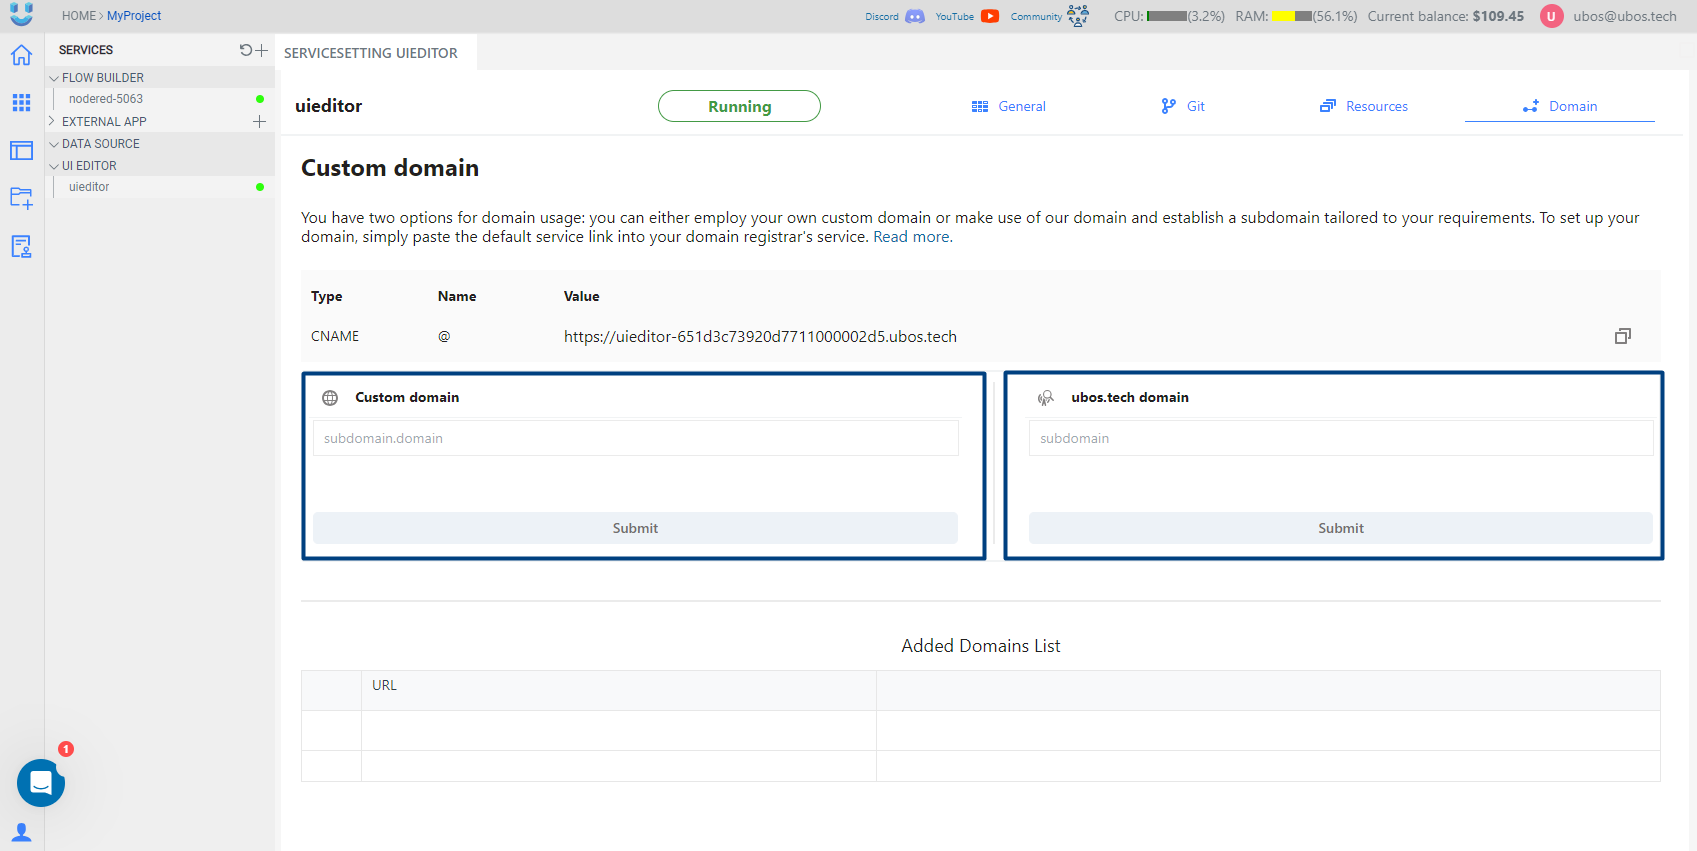The height and width of the screenshot is (851, 1697).
Task: Focus the ubos.tech subdomain input field
Action: 1340,438
